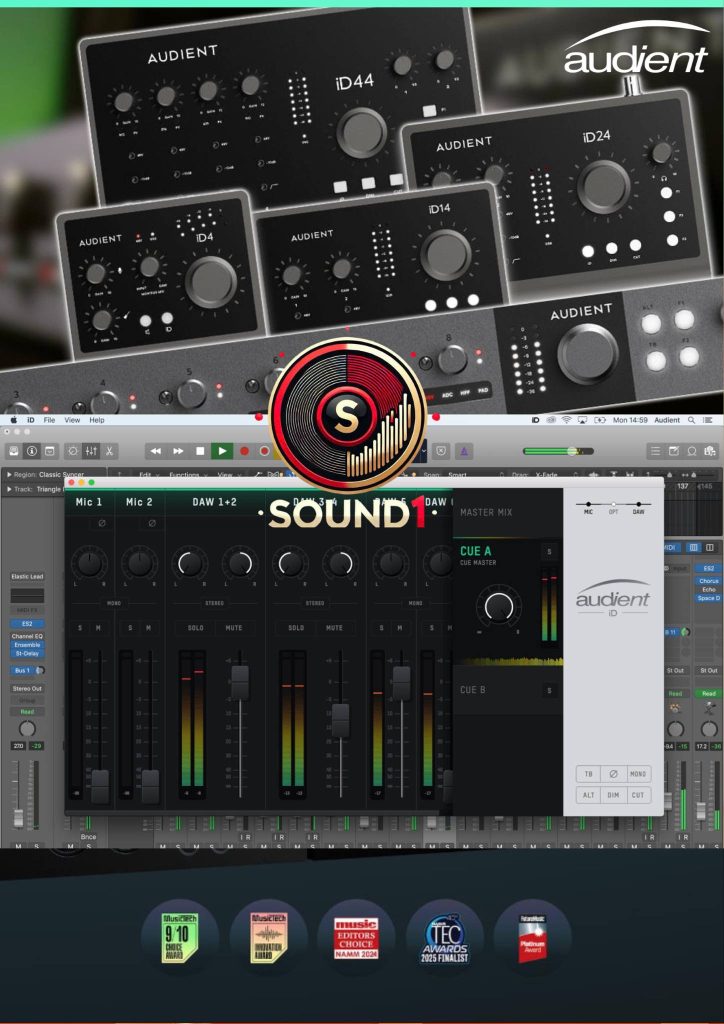Click the Mic 2 pan knob
Viewport: 724px width, 1024px height.
point(139,563)
